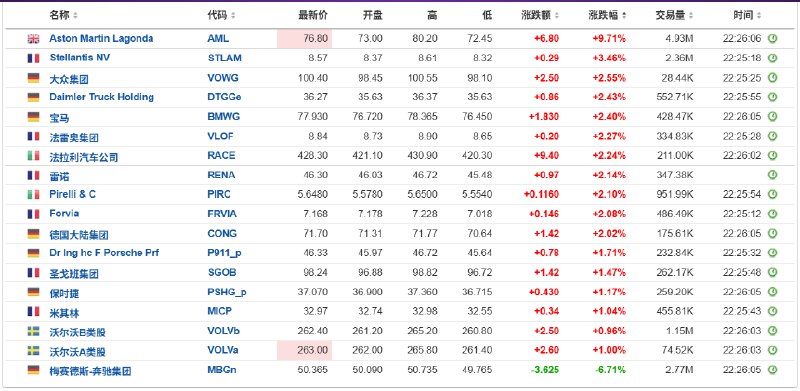Open the 法拉利汽车公司 stock link

[x=84, y=156]
